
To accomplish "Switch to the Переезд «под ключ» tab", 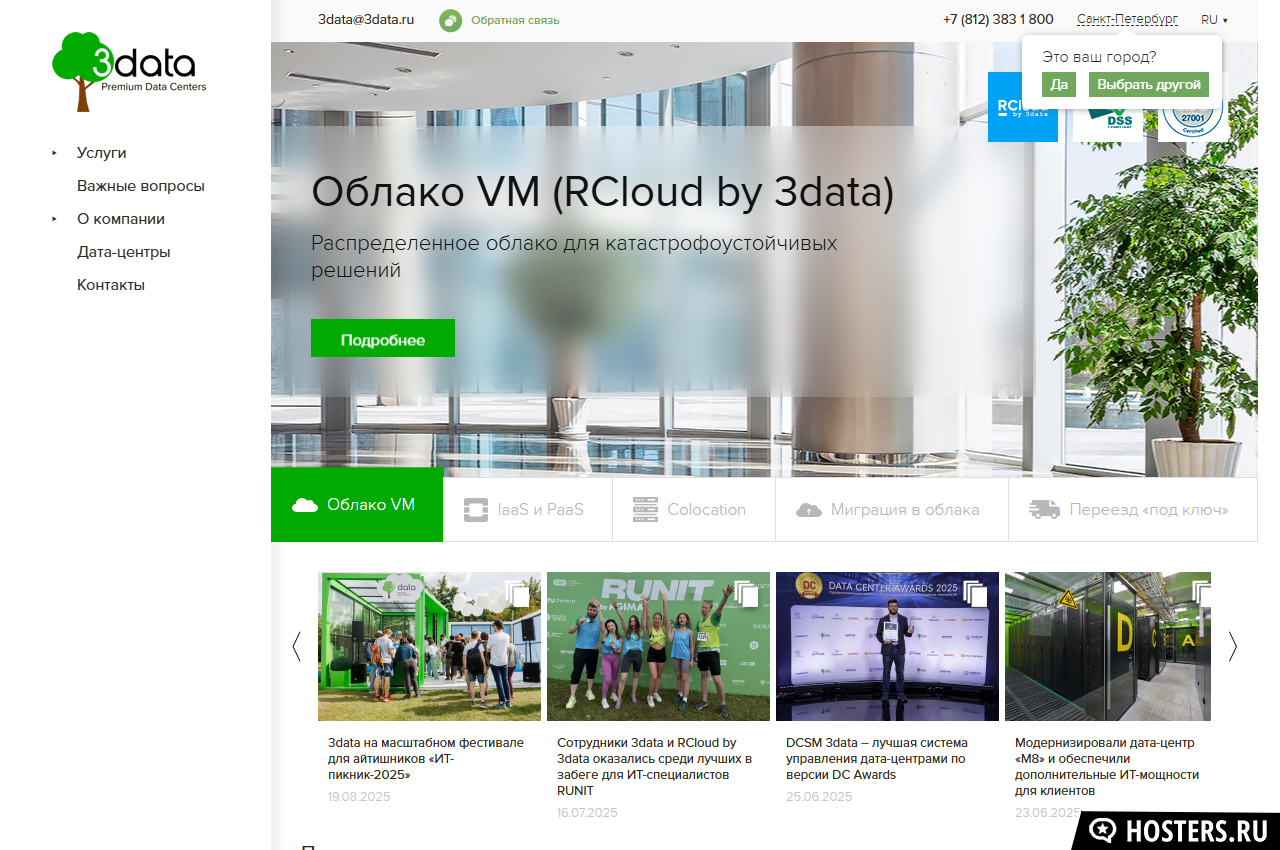I will 1133,510.
